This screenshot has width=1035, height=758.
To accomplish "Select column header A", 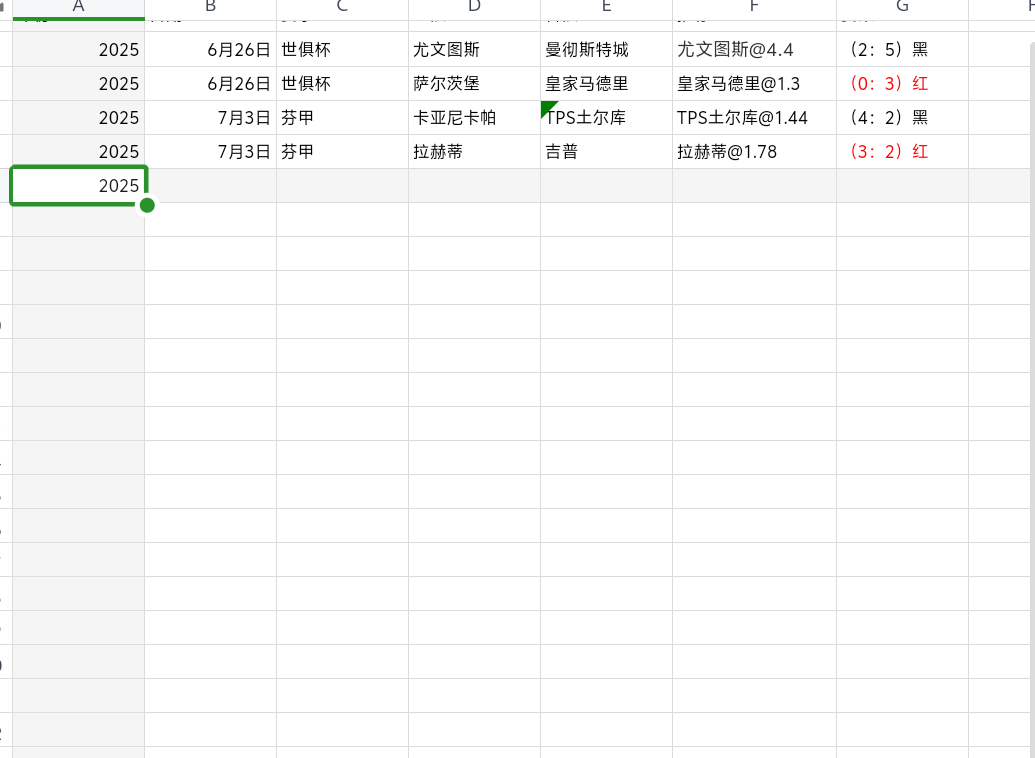I will [78, 7].
